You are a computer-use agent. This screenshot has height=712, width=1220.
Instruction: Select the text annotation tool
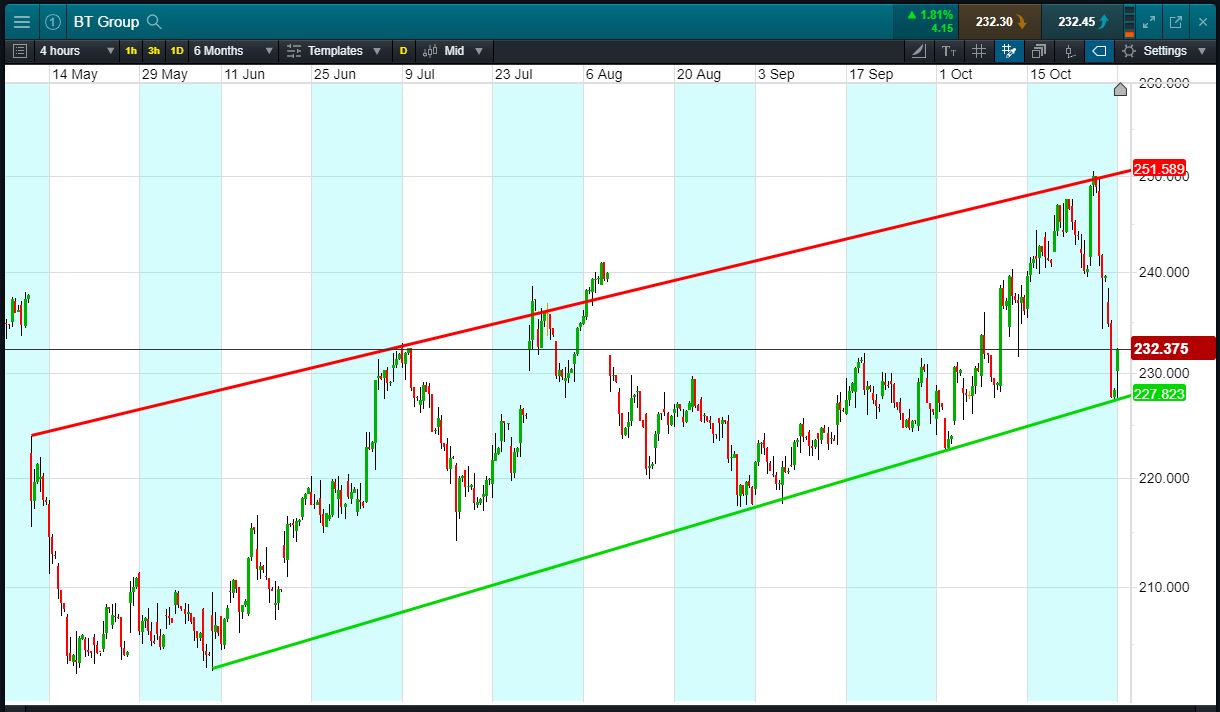[949, 51]
